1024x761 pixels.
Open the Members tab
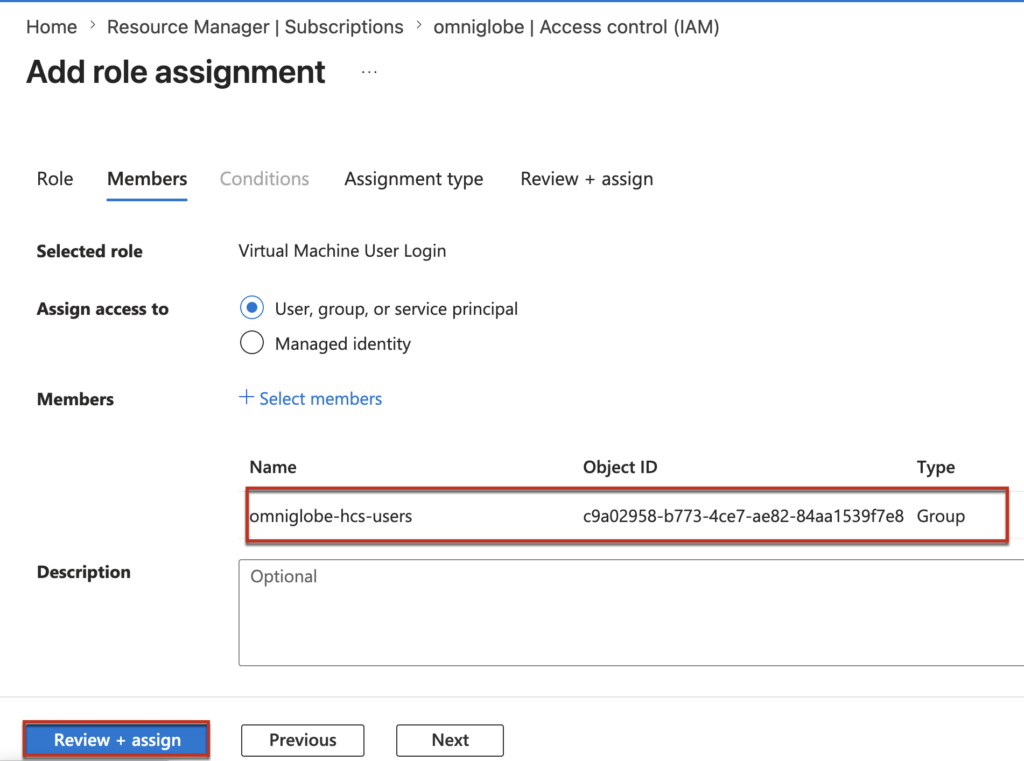(147, 179)
